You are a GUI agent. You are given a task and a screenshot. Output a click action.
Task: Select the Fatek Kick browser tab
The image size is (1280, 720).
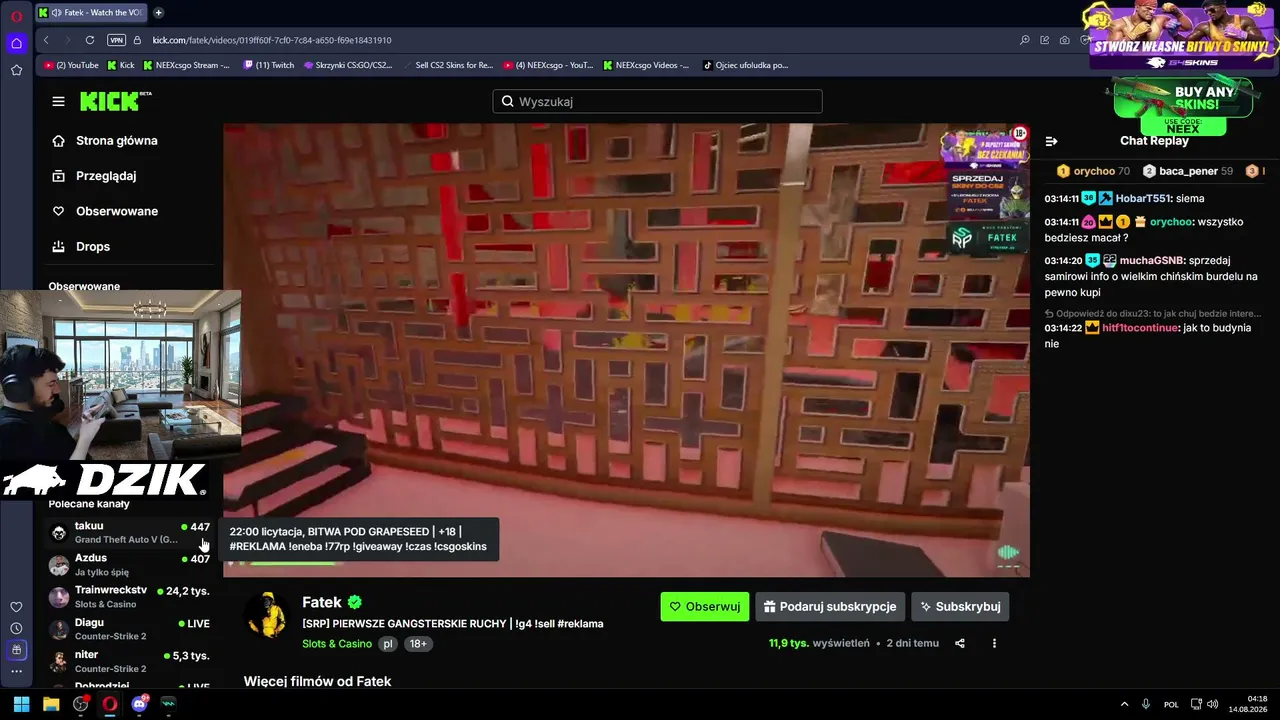pyautogui.click(x=92, y=13)
